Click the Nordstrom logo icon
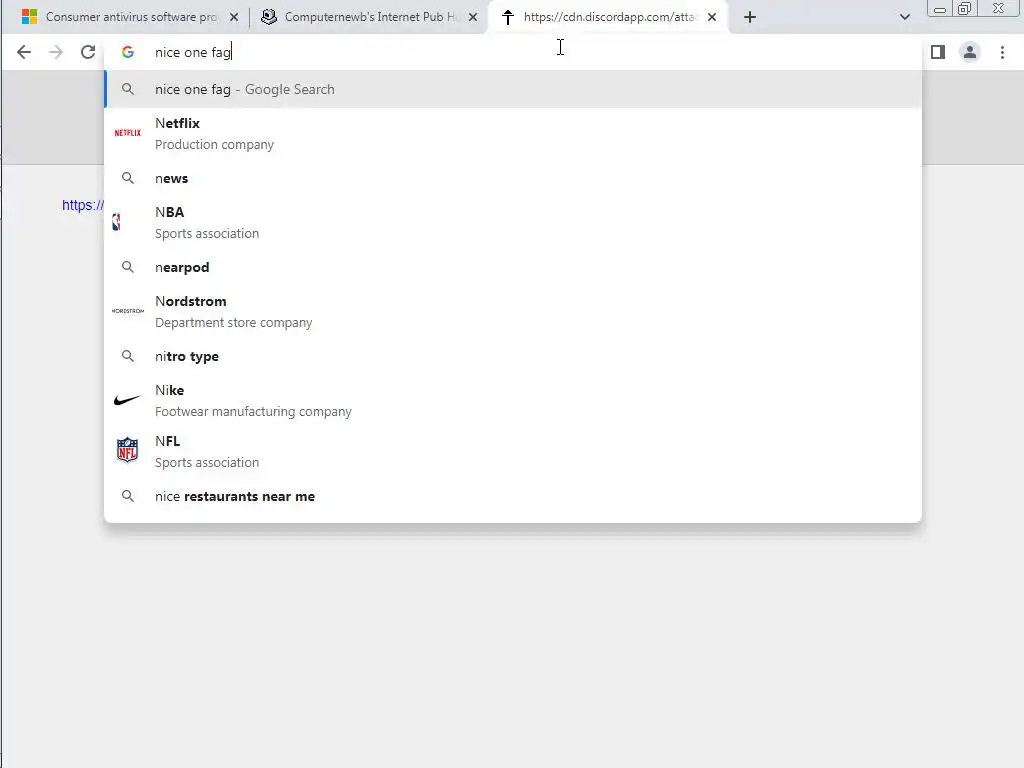Screen dimensions: 1024x768 coord(128,311)
